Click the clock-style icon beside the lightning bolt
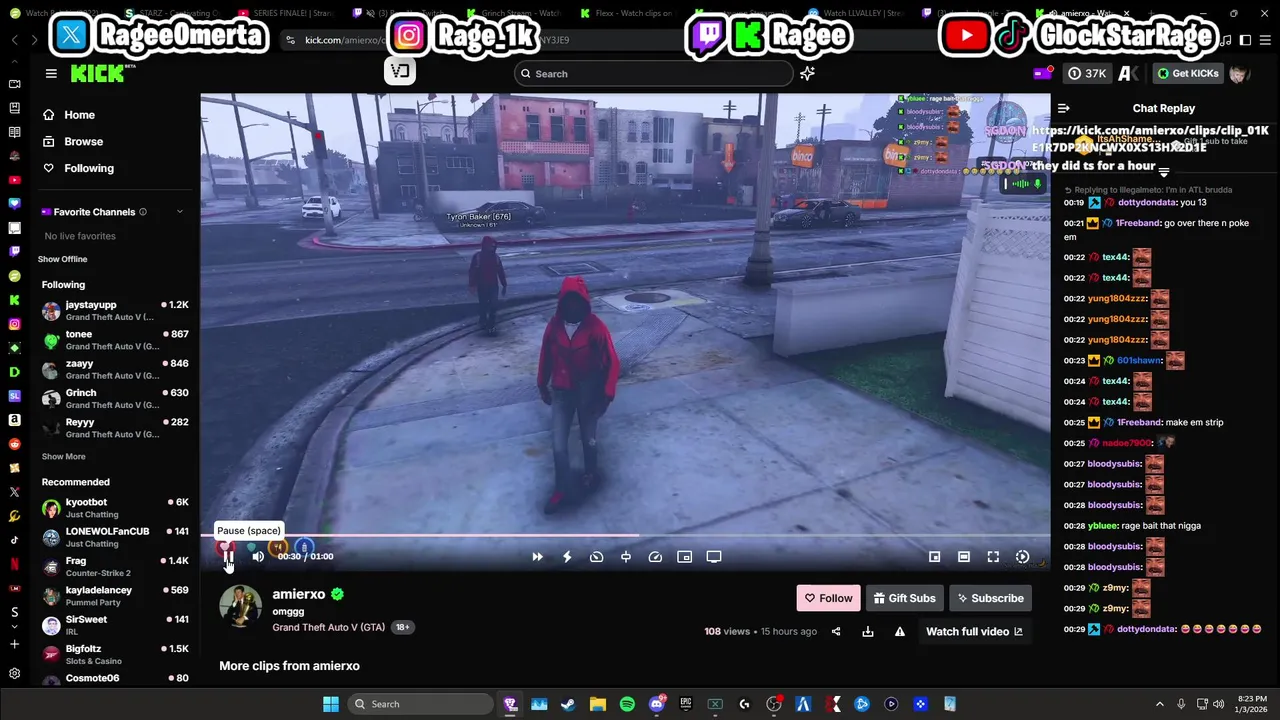The width and height of the screenshot is (1280, 720). [596, 557]
